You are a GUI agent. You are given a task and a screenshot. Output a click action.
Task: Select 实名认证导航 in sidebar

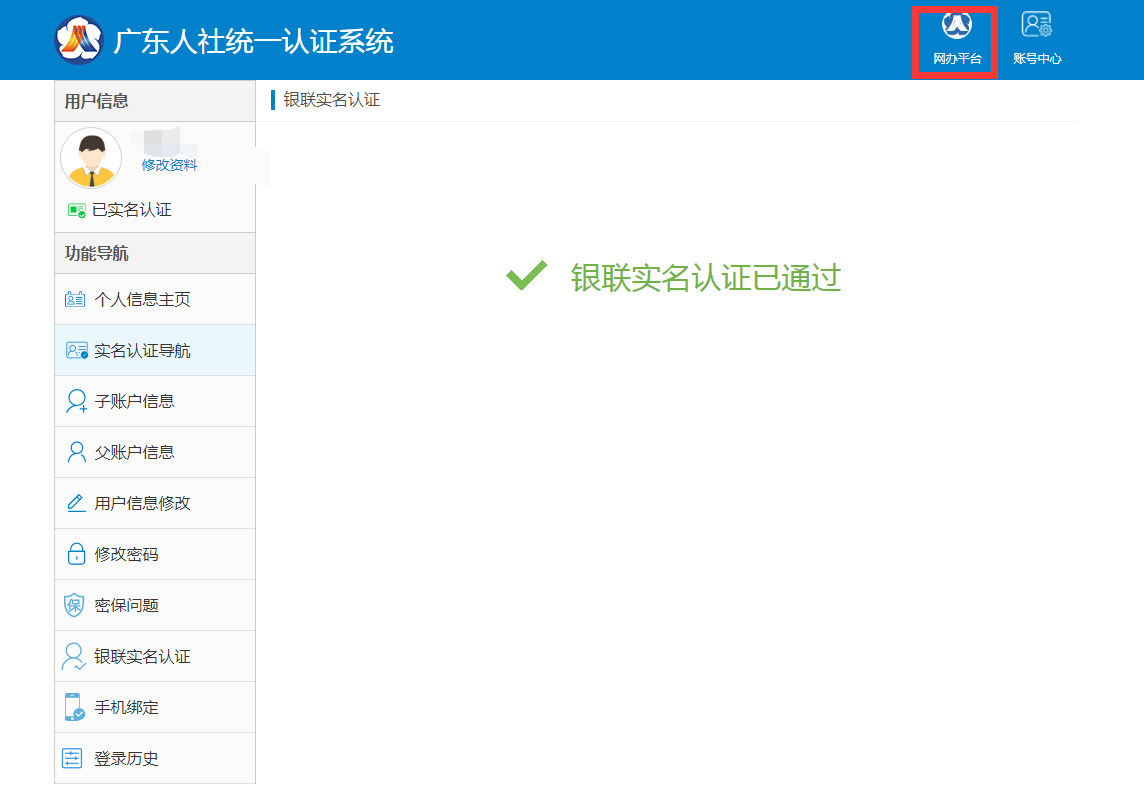(x=142, y=351)
